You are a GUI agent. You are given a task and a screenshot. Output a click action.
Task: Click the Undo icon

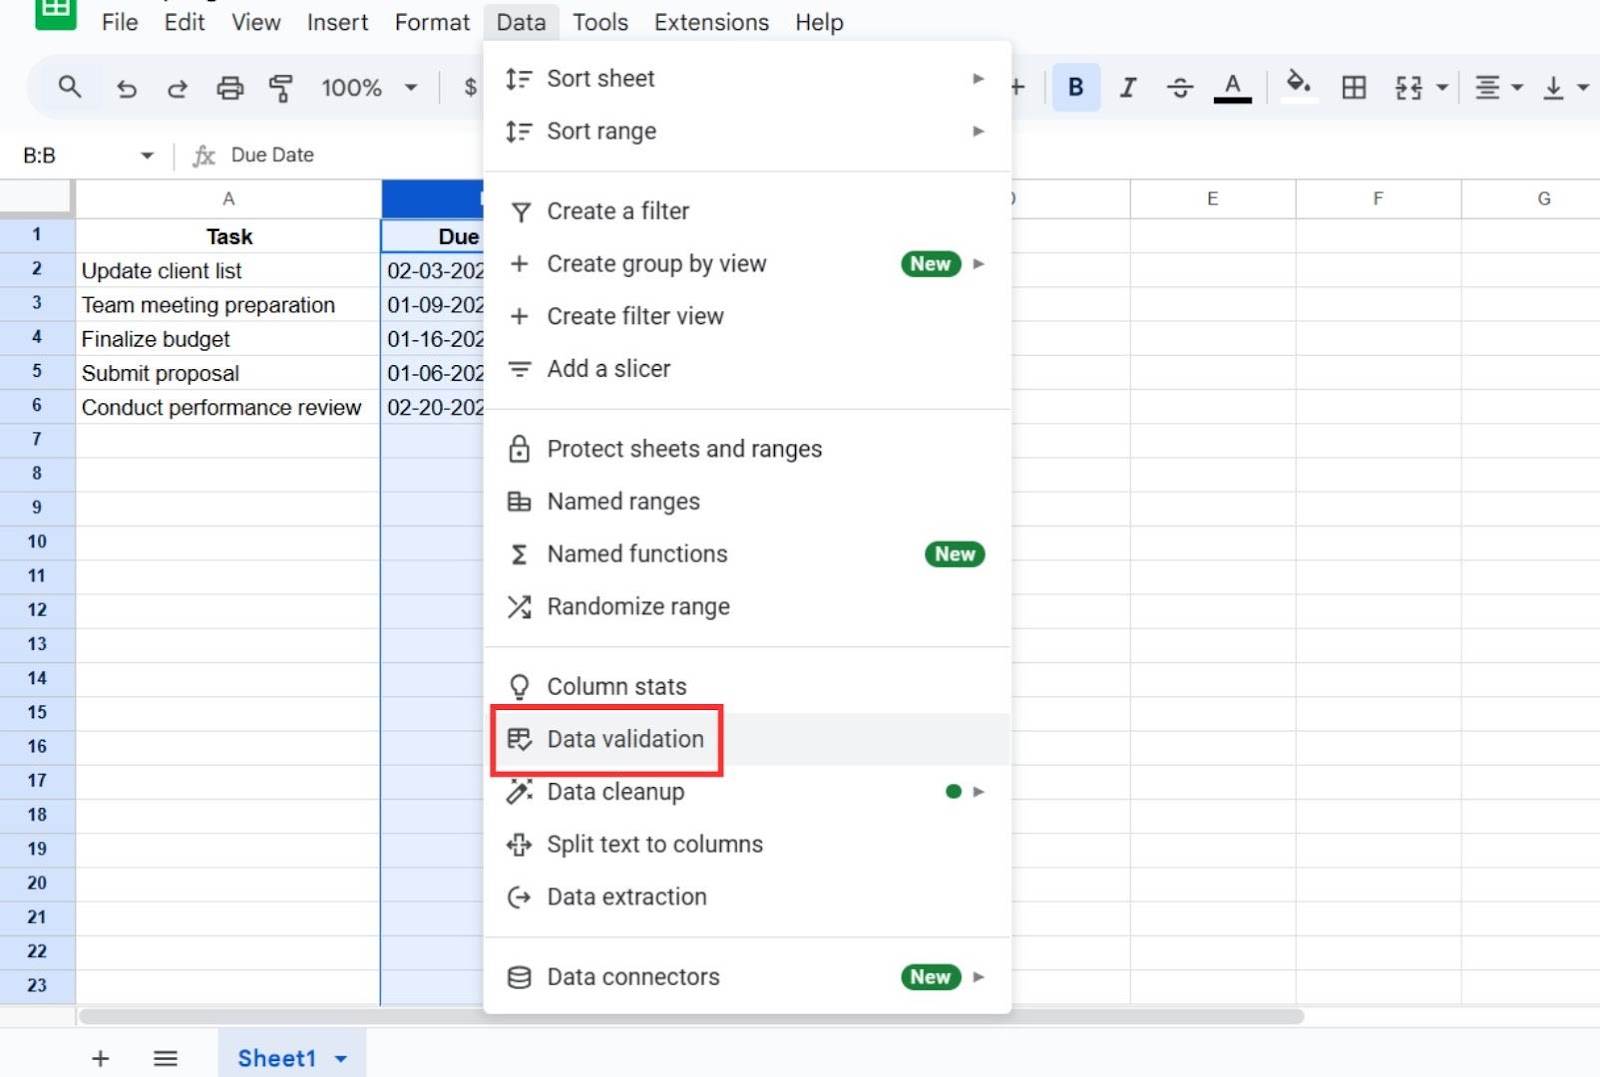coord(126,87)
